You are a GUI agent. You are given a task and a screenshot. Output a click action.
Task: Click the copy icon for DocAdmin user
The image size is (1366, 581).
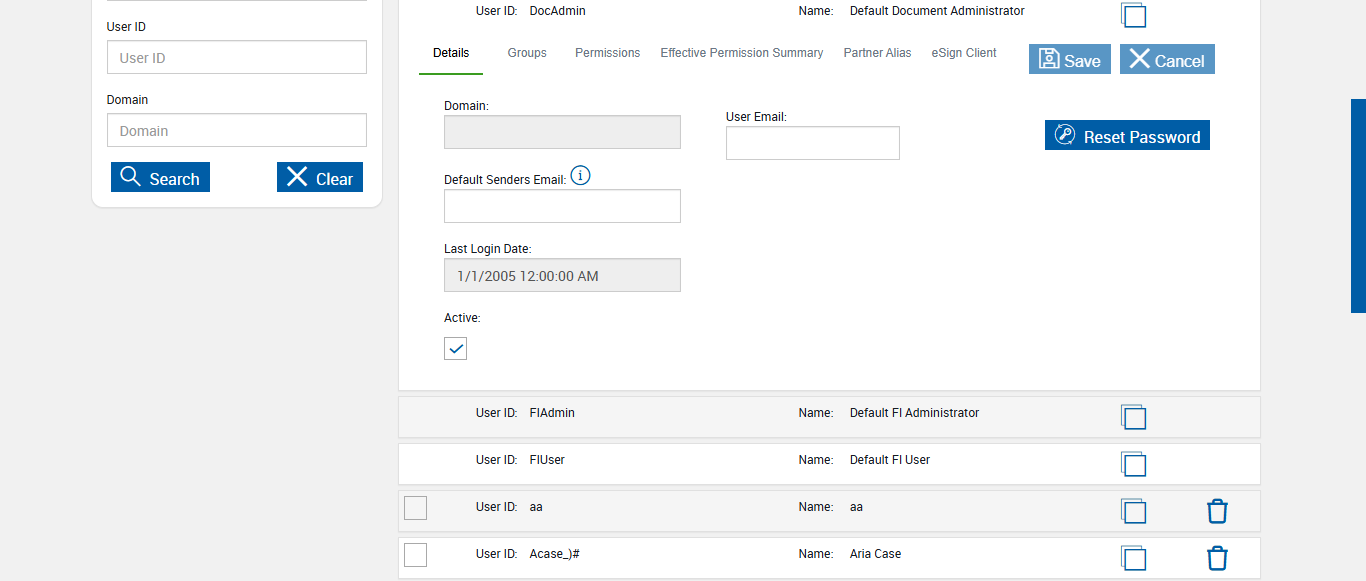[x=1133, y=15]
